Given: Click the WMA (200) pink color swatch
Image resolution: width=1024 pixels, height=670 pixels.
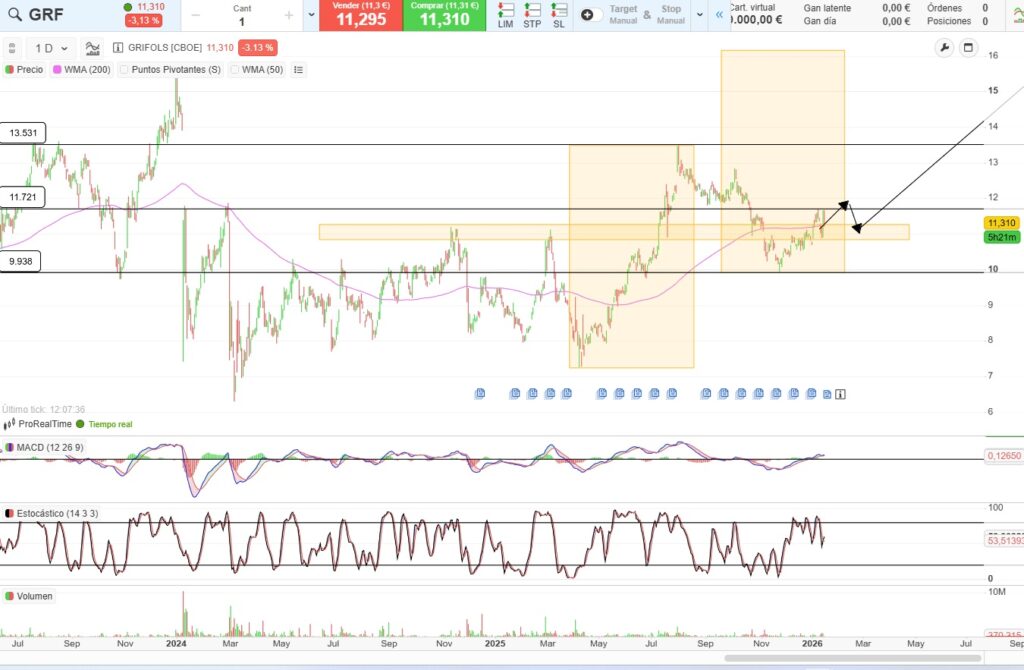Looking at the screenshot, I should (x=56, y=70).
